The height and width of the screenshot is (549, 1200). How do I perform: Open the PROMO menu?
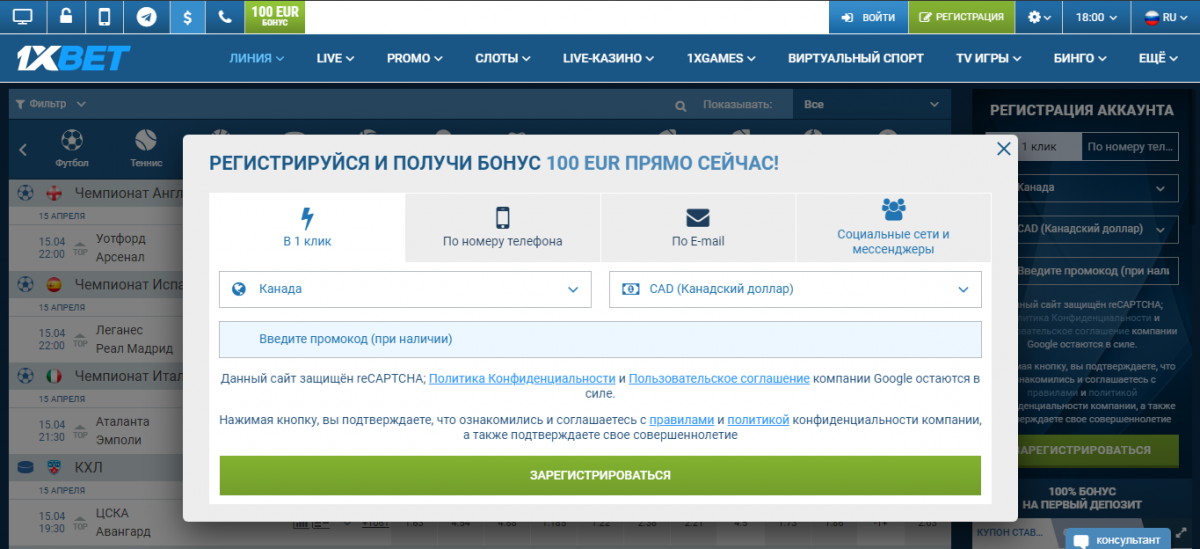[414, 58]
